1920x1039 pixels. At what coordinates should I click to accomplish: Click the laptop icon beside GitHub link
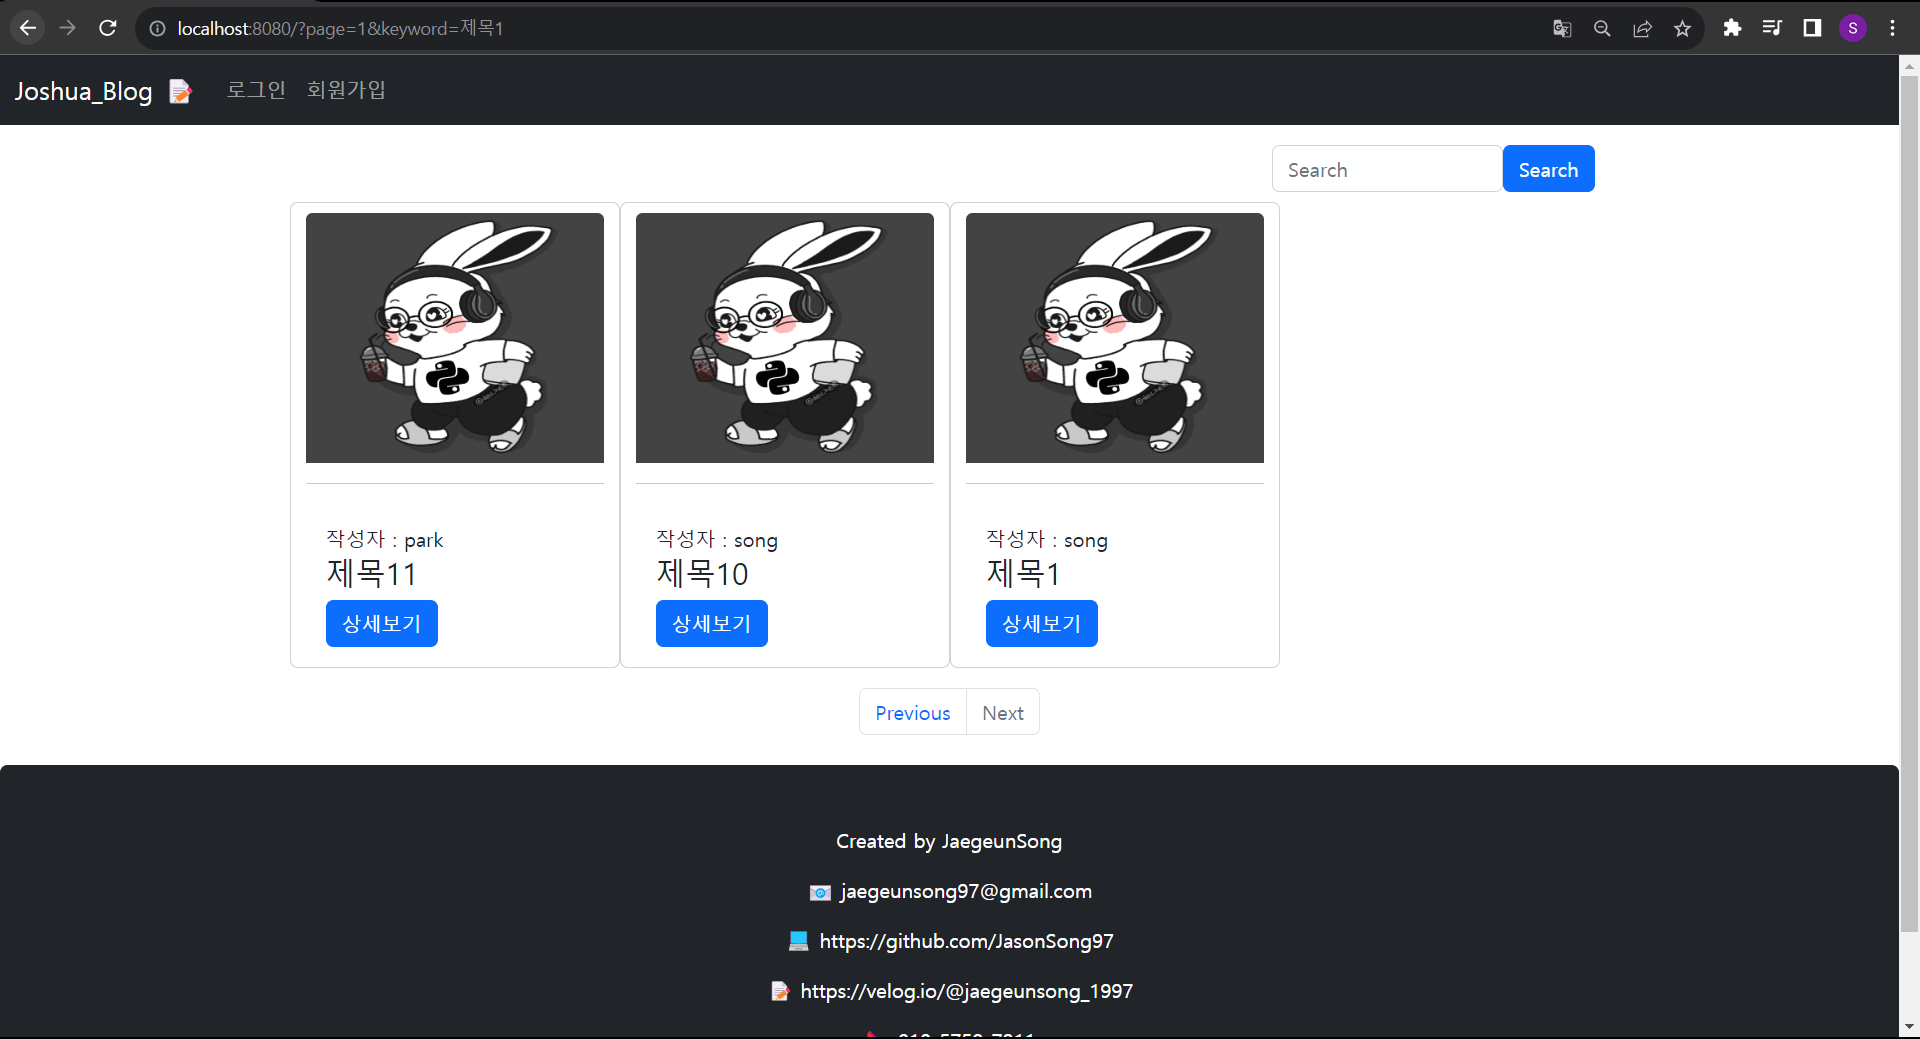click(x=798, y=941)
